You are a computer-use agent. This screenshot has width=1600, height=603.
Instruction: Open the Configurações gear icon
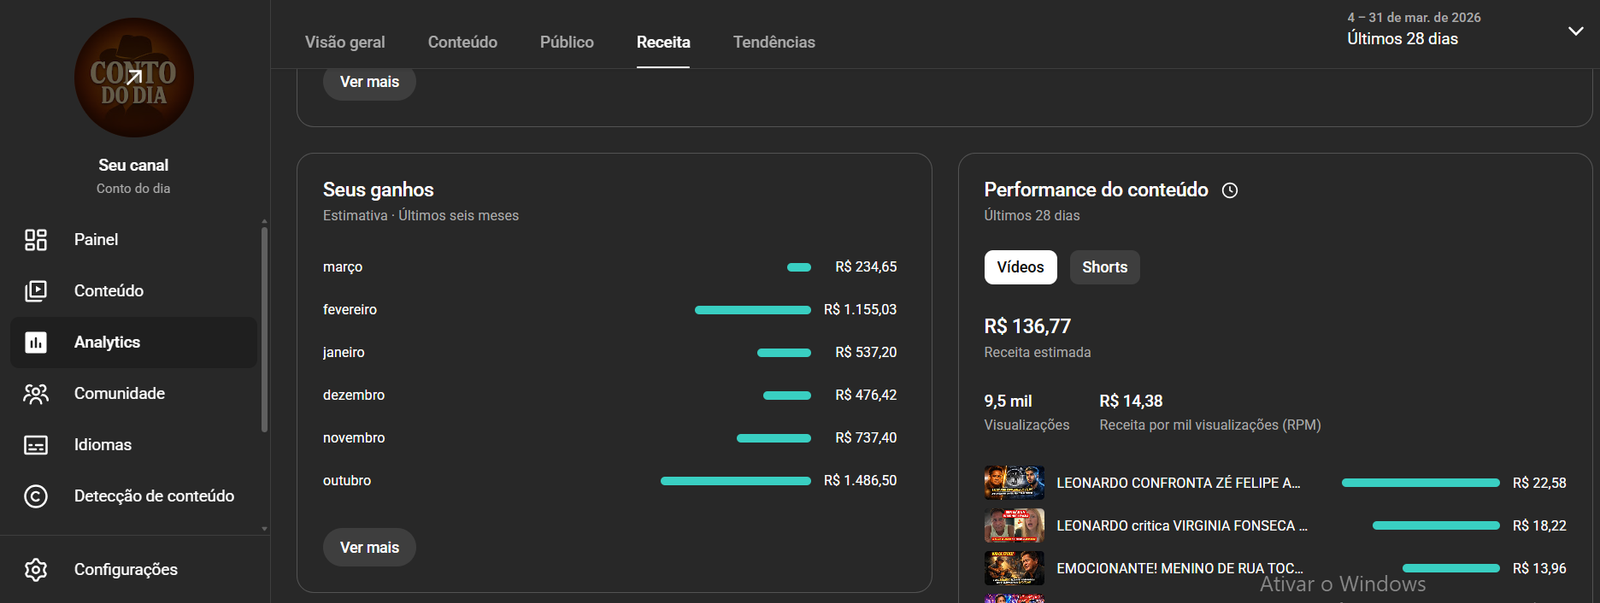[36, 570]
